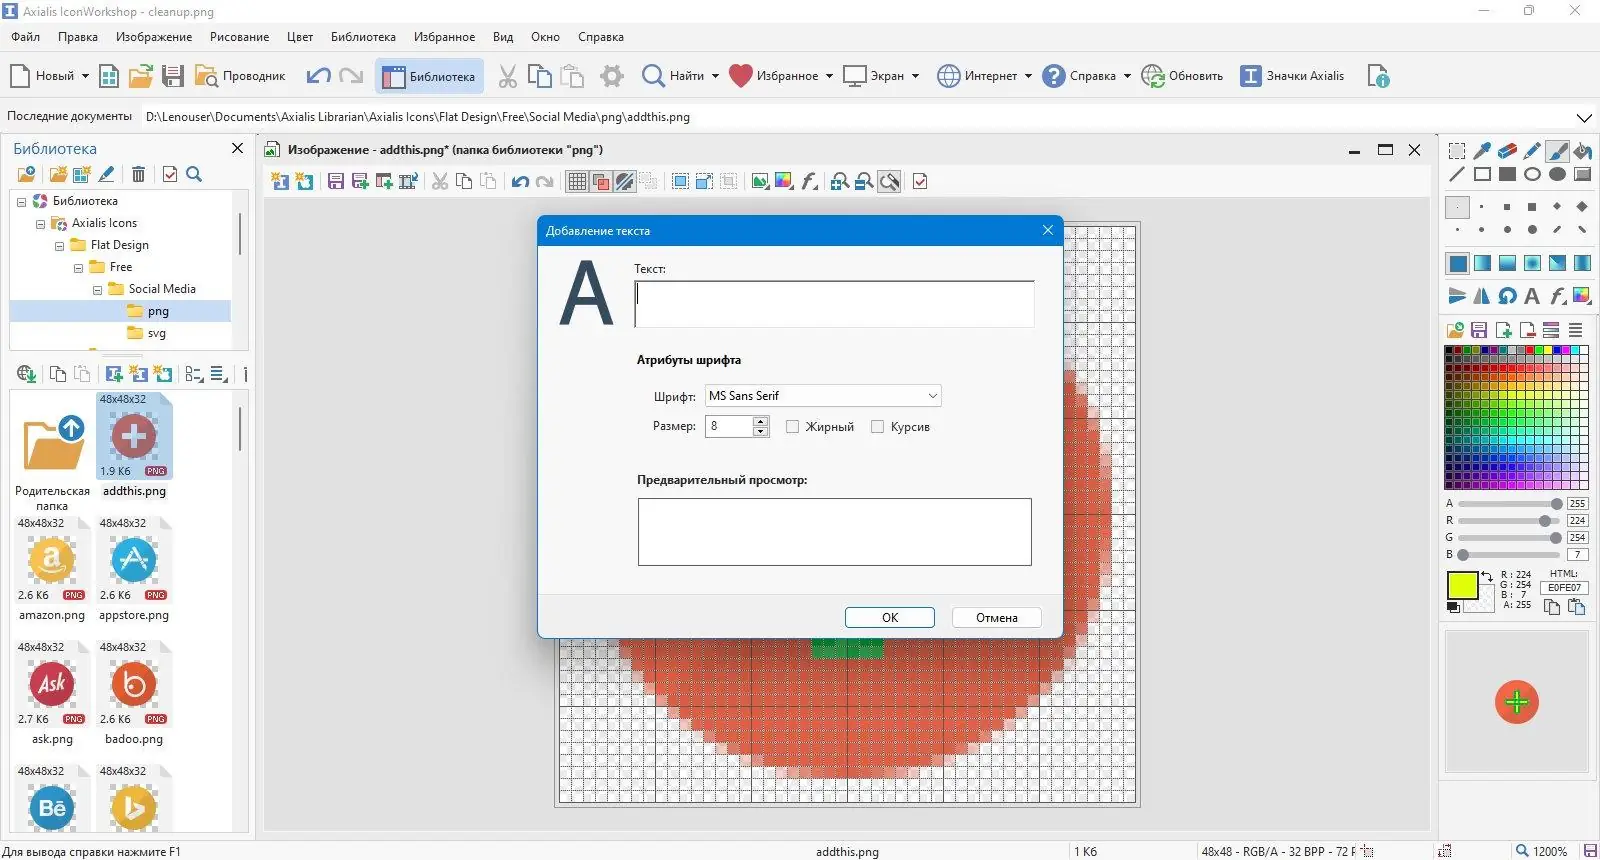1600x860 pixels.
Task: Click the save icon in image window toolbar
Action: click(x=336, y=181)
